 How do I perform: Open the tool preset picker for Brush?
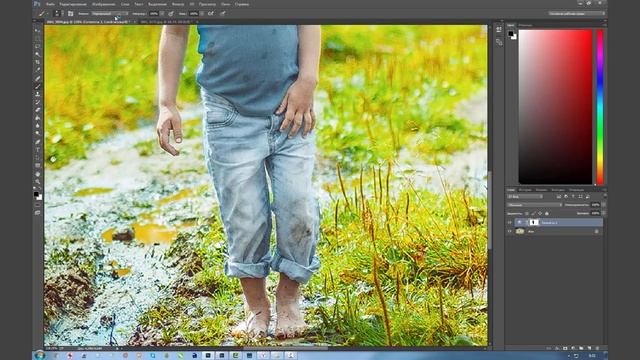click(42, 13)
